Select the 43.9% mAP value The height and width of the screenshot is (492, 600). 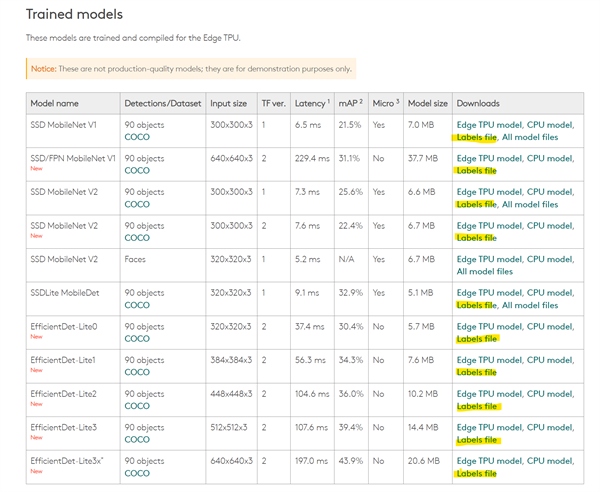click(x=351, y=461)
